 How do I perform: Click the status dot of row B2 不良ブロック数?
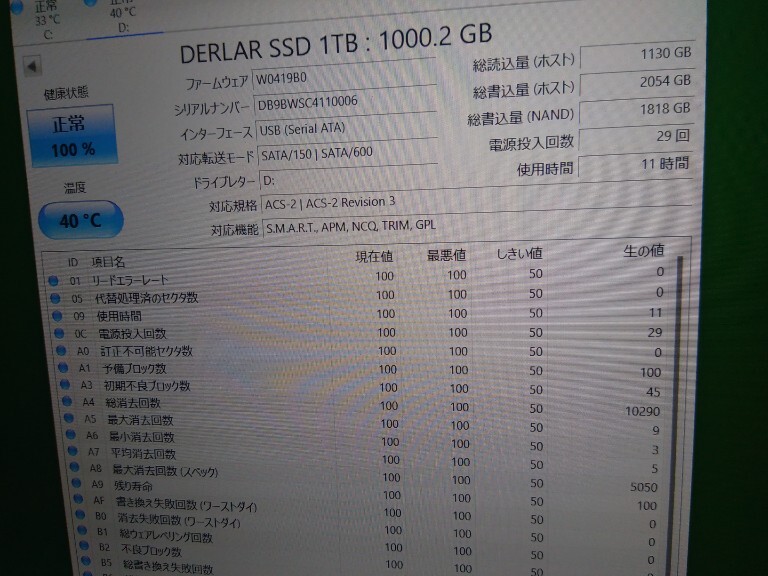84,546
